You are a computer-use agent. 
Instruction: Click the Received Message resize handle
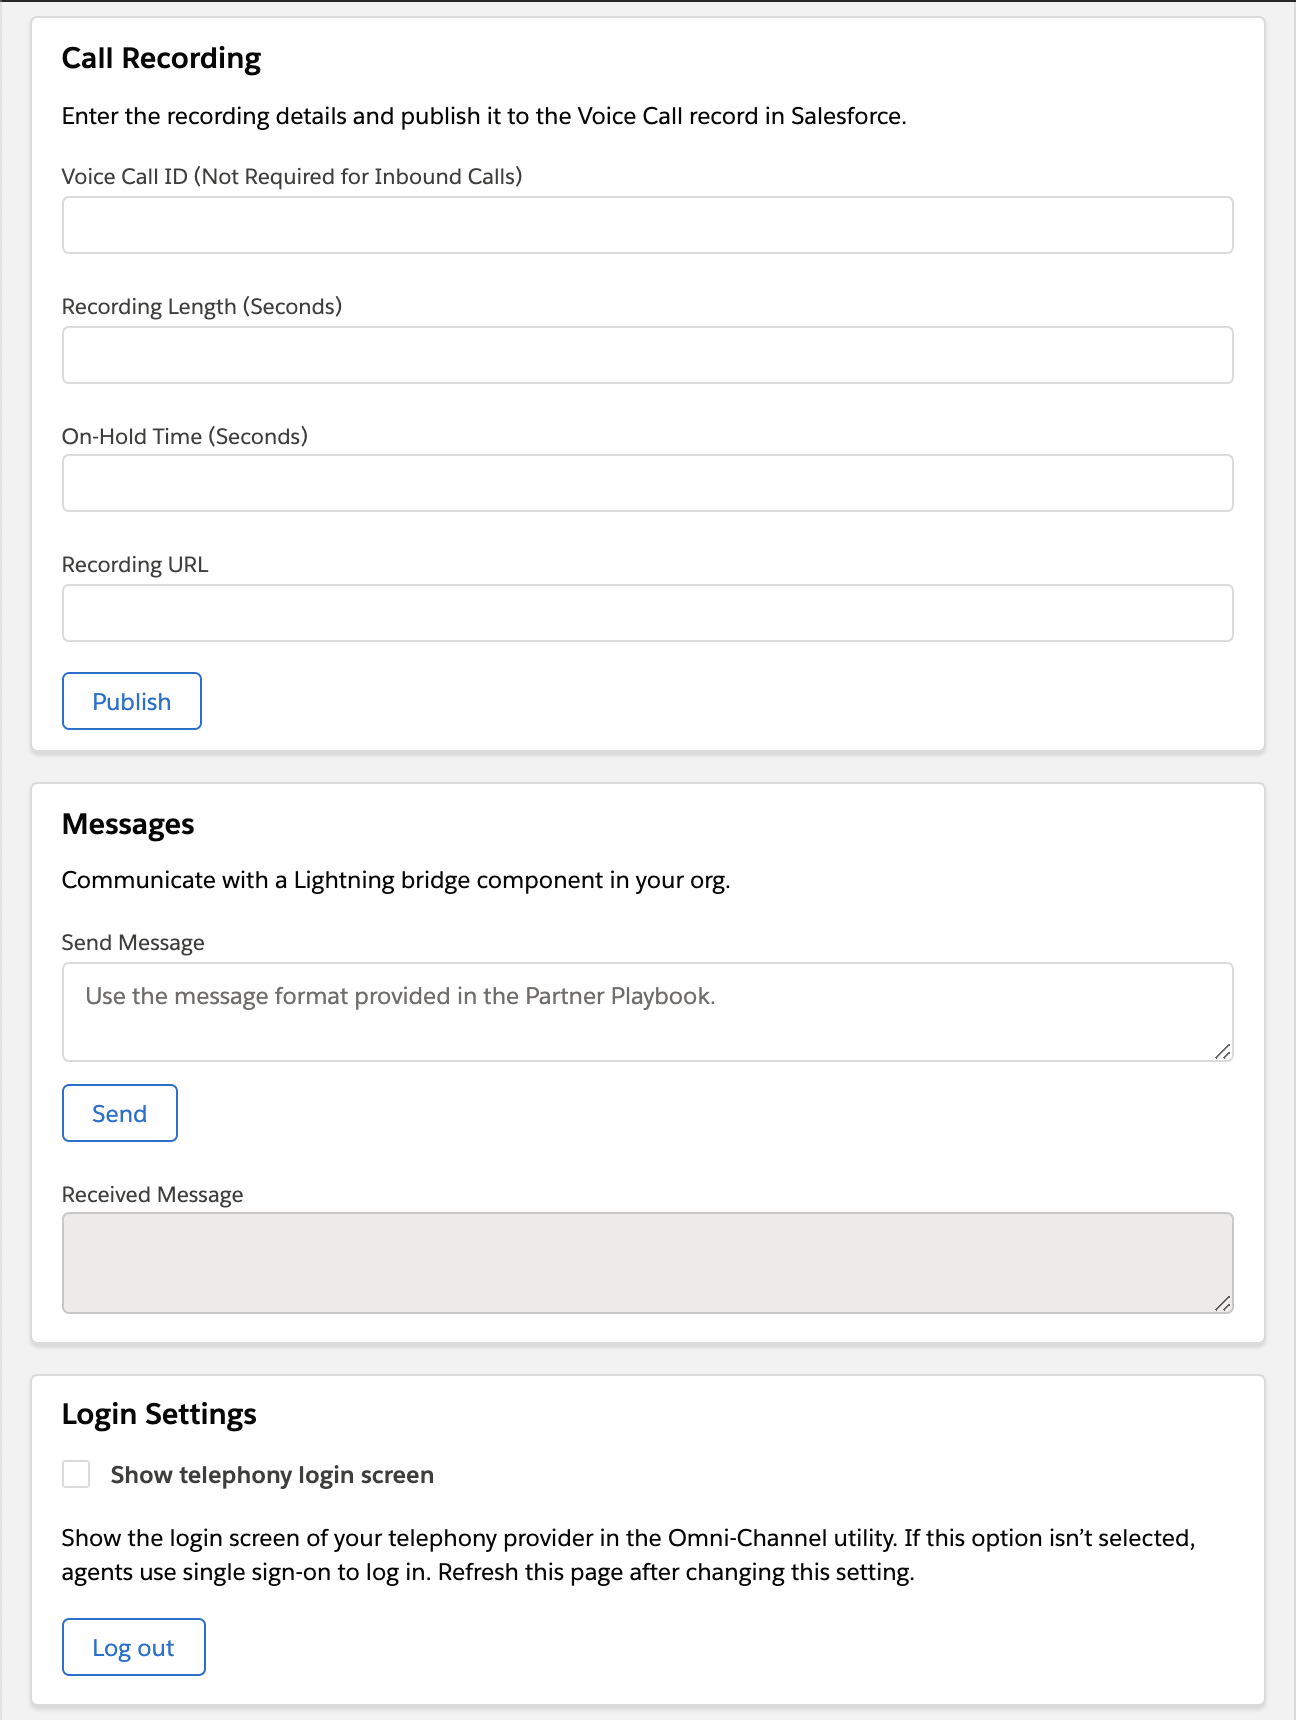coord(1224,1303)
